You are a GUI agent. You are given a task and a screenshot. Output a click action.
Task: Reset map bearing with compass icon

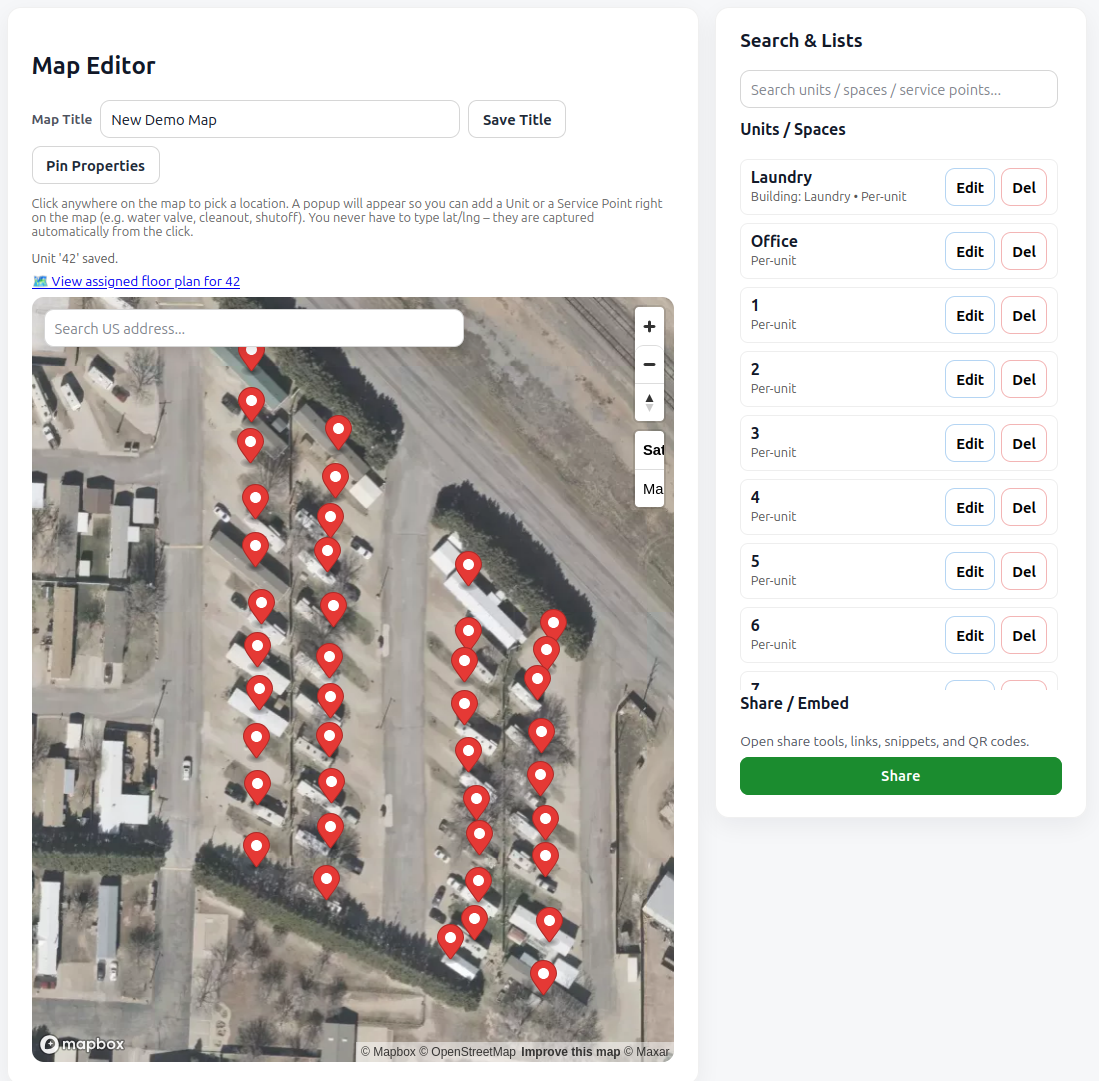(x=649, y=402)
